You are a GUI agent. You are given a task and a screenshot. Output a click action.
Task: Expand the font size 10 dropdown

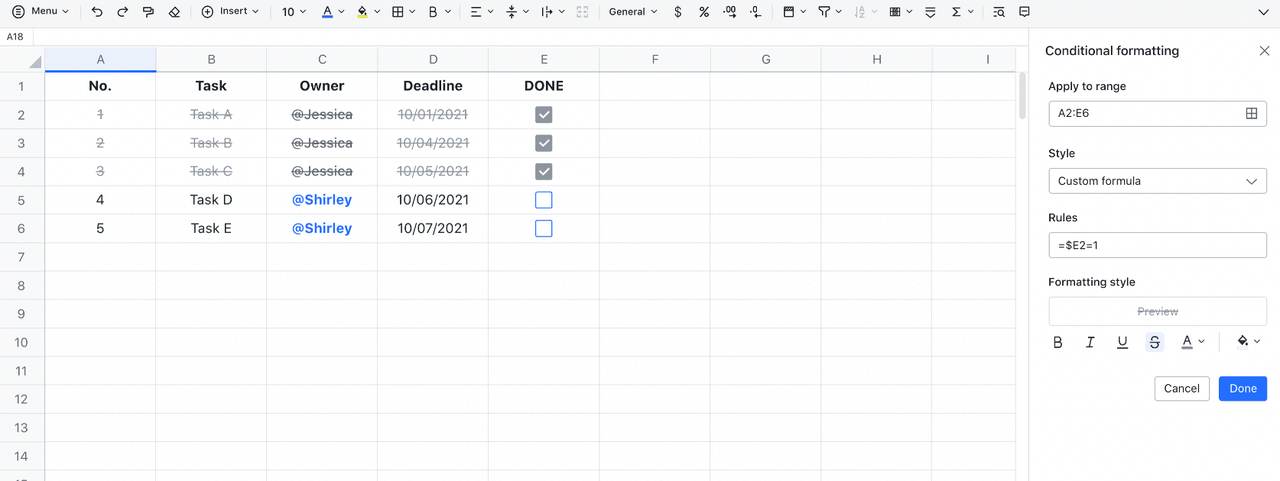click(294, 12)
